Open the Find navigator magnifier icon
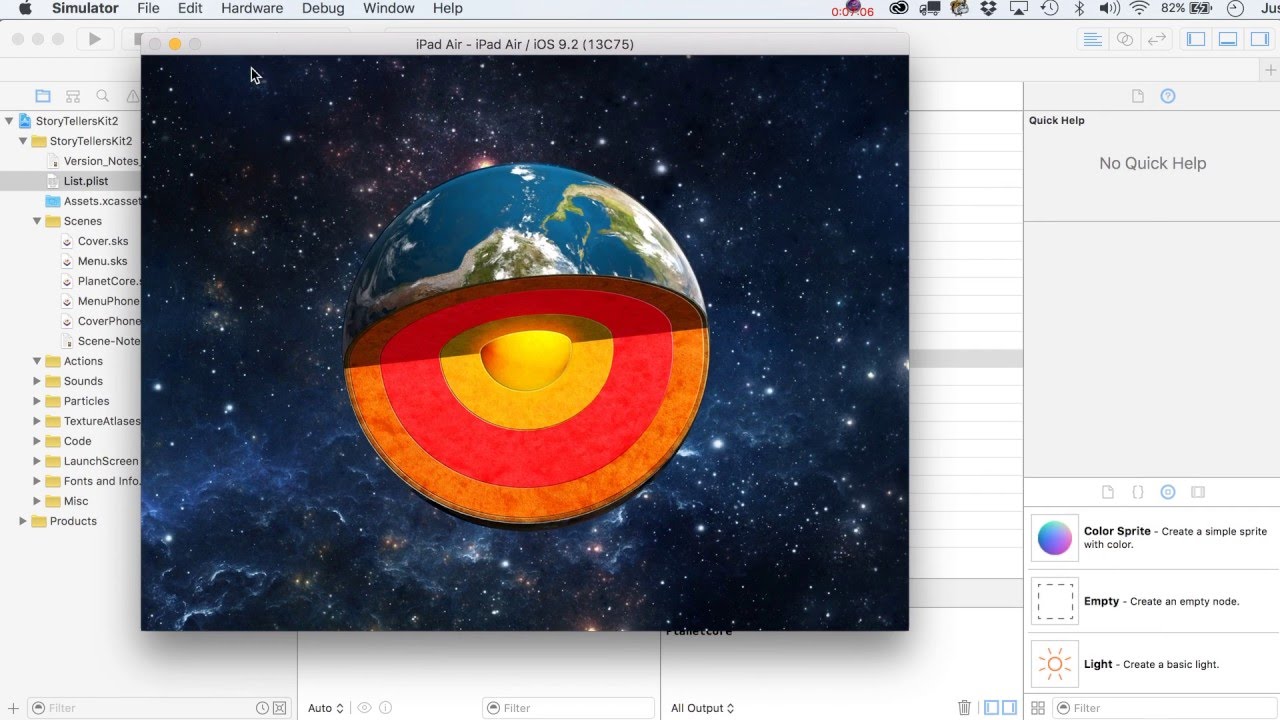Viewport: 1280px width, 720px height. [103, 96]
